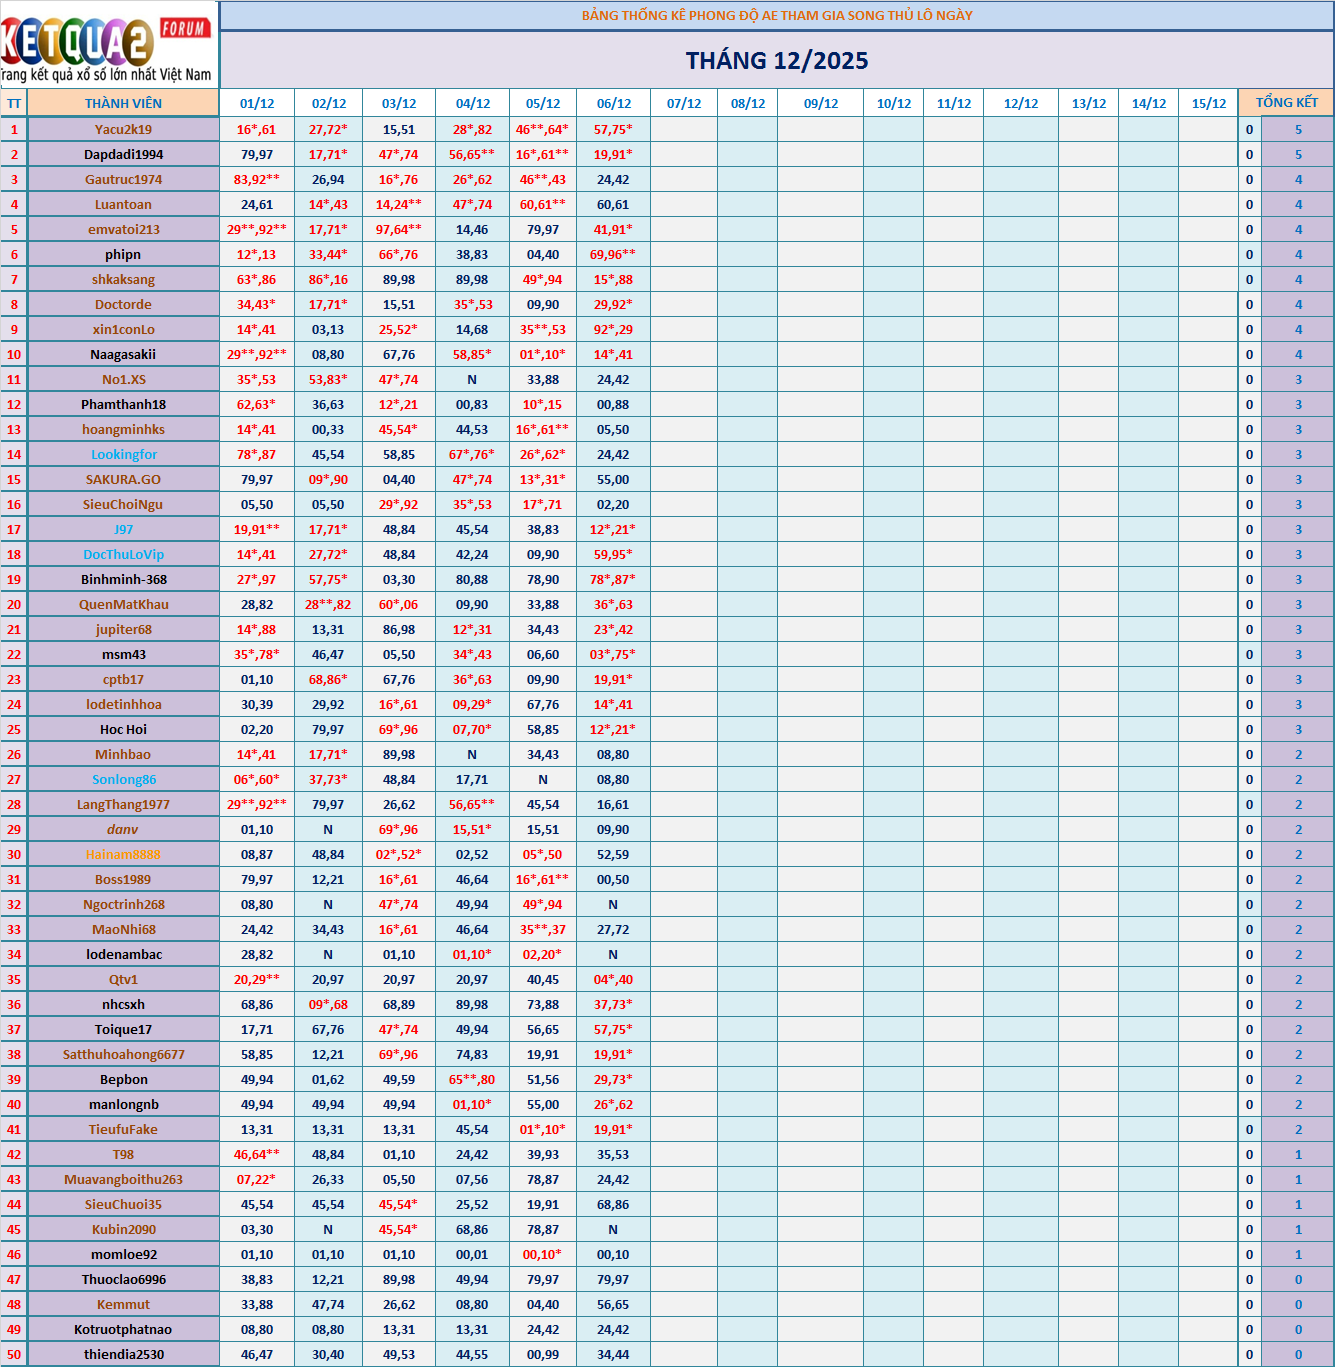Open member Dapdadi1994's name
Viewport: 1335px width, 1367px height.
(x=123, y=154)
